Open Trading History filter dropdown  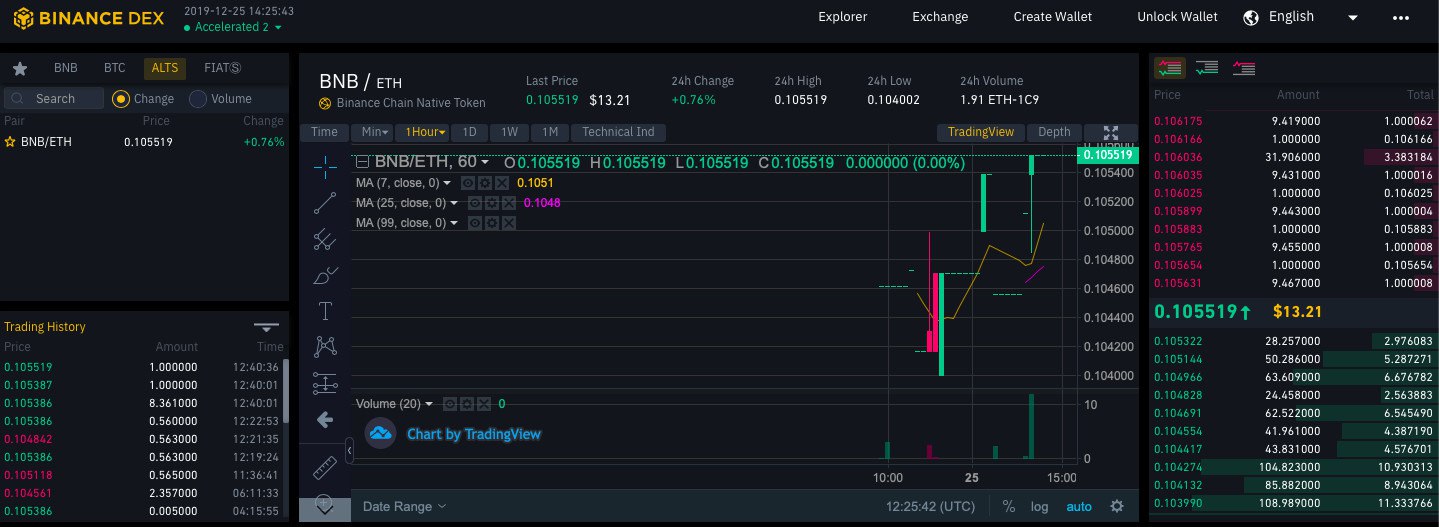265,327
